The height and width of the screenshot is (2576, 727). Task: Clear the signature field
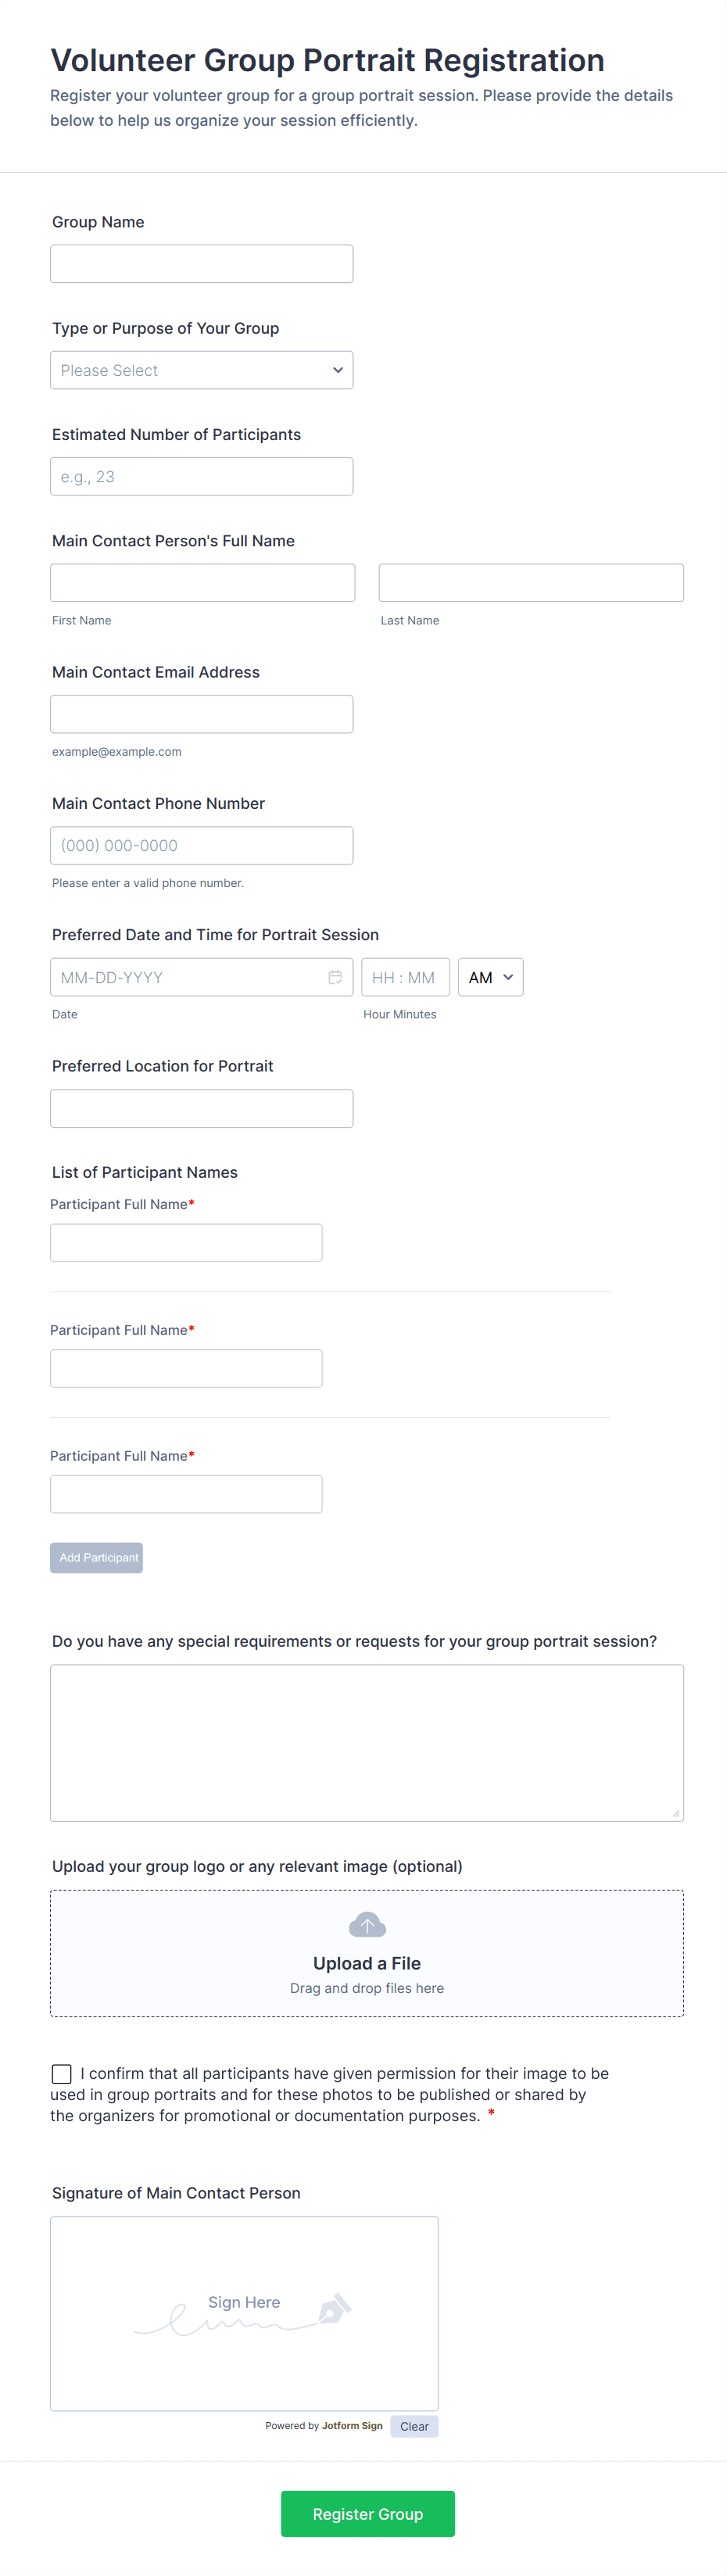click(x=414, y=2426)
